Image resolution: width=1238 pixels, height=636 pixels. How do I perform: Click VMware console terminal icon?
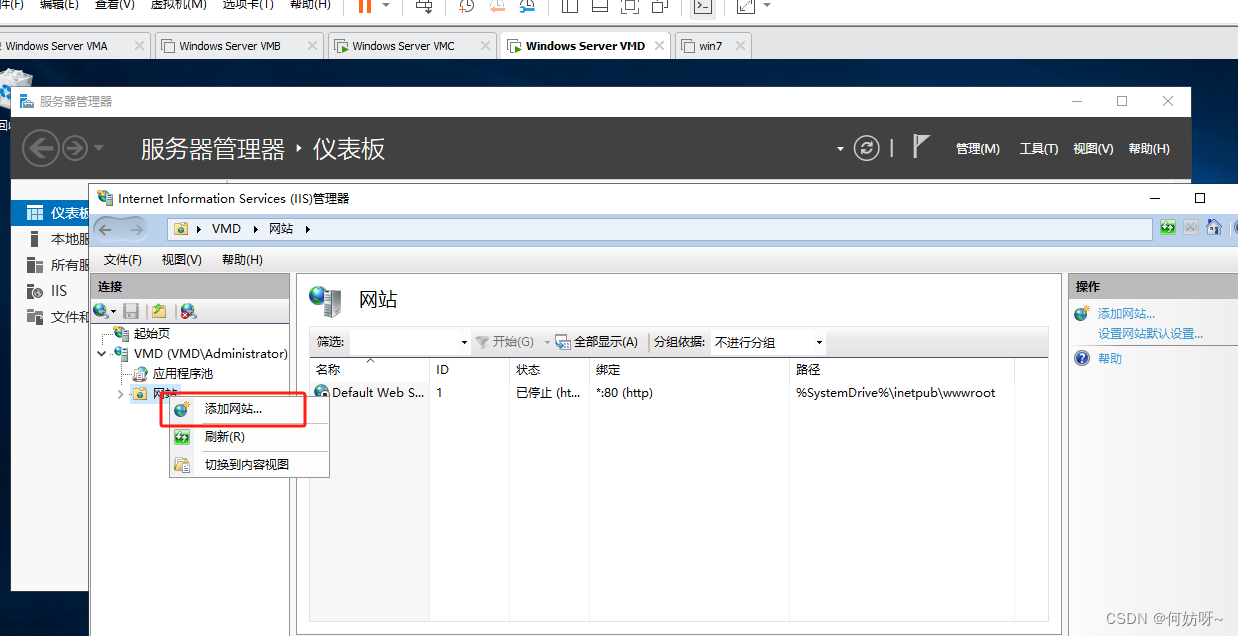click(x=703, y=6)
